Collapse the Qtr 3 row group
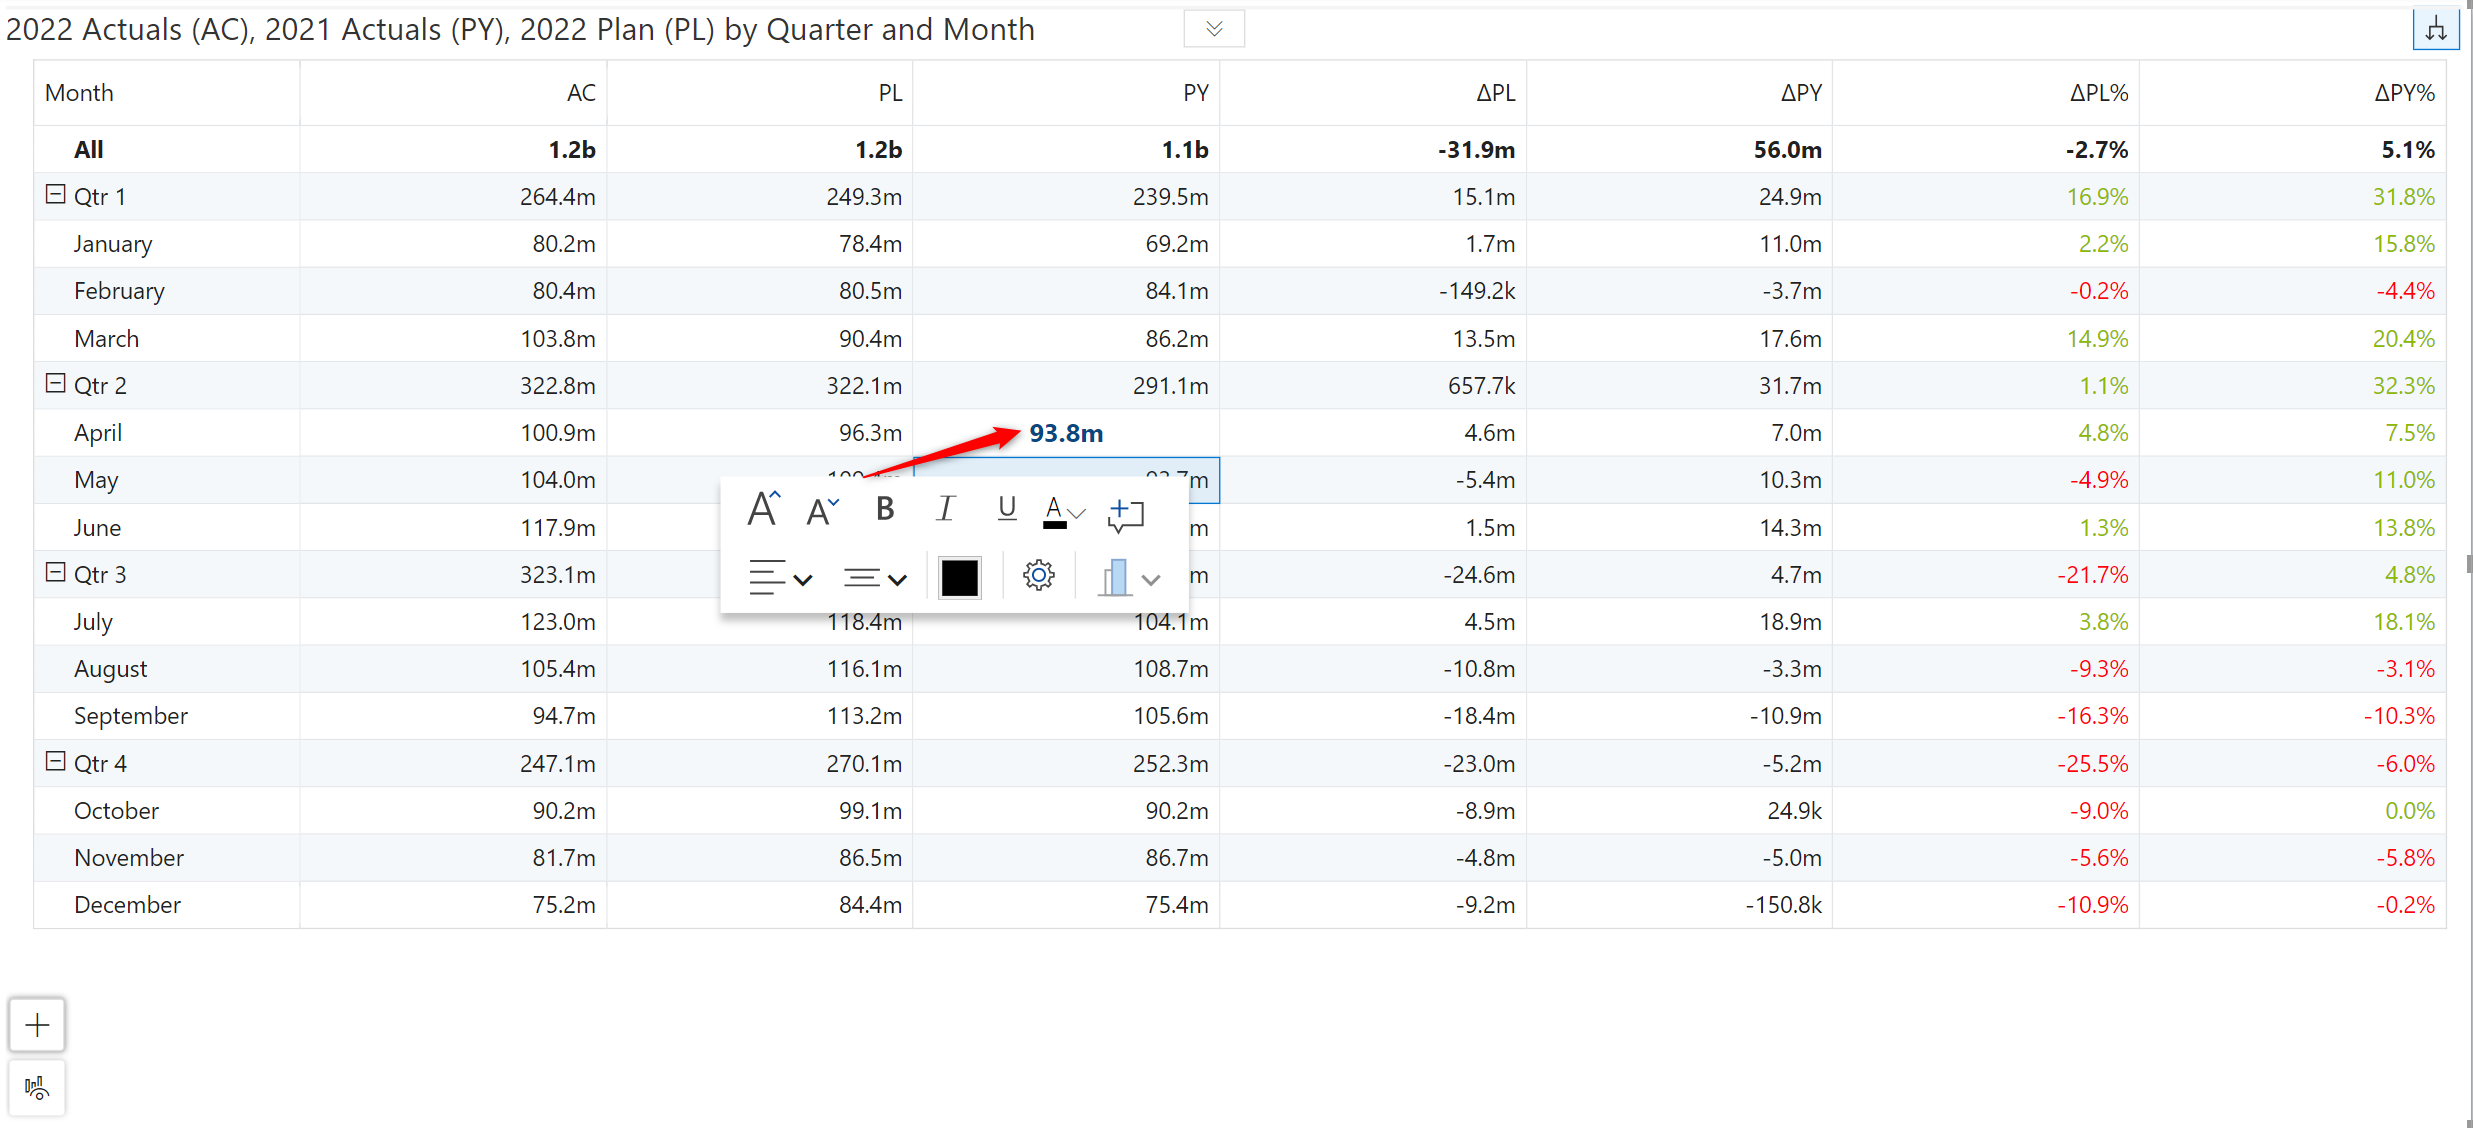 pyautogui.click(x=56, y=573)
